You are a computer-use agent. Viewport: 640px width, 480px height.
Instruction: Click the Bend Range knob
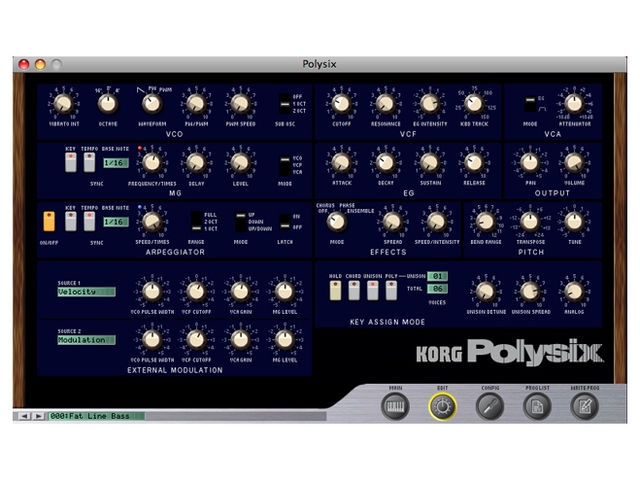486,222
